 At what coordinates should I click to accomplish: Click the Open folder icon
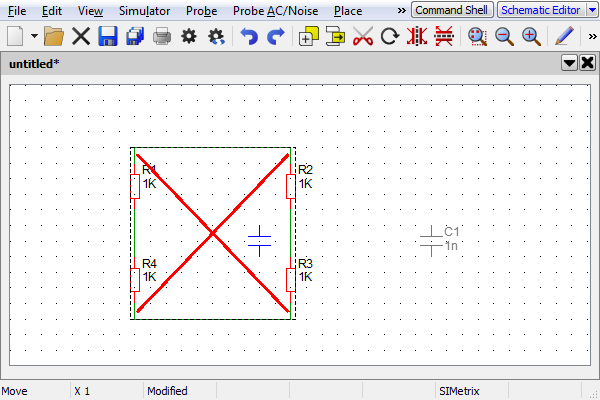(x=54, y=36)
